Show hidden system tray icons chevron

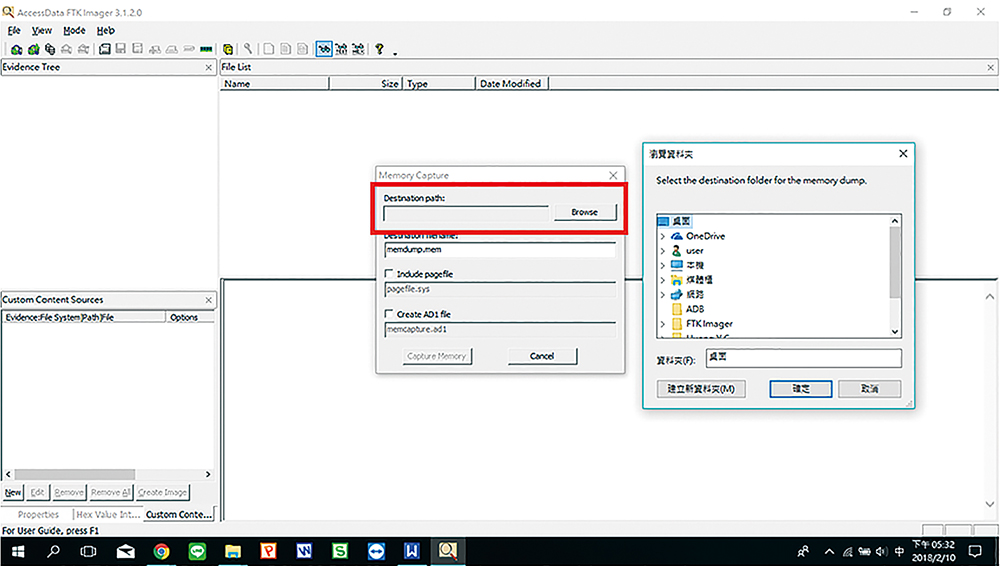[829, 552]
